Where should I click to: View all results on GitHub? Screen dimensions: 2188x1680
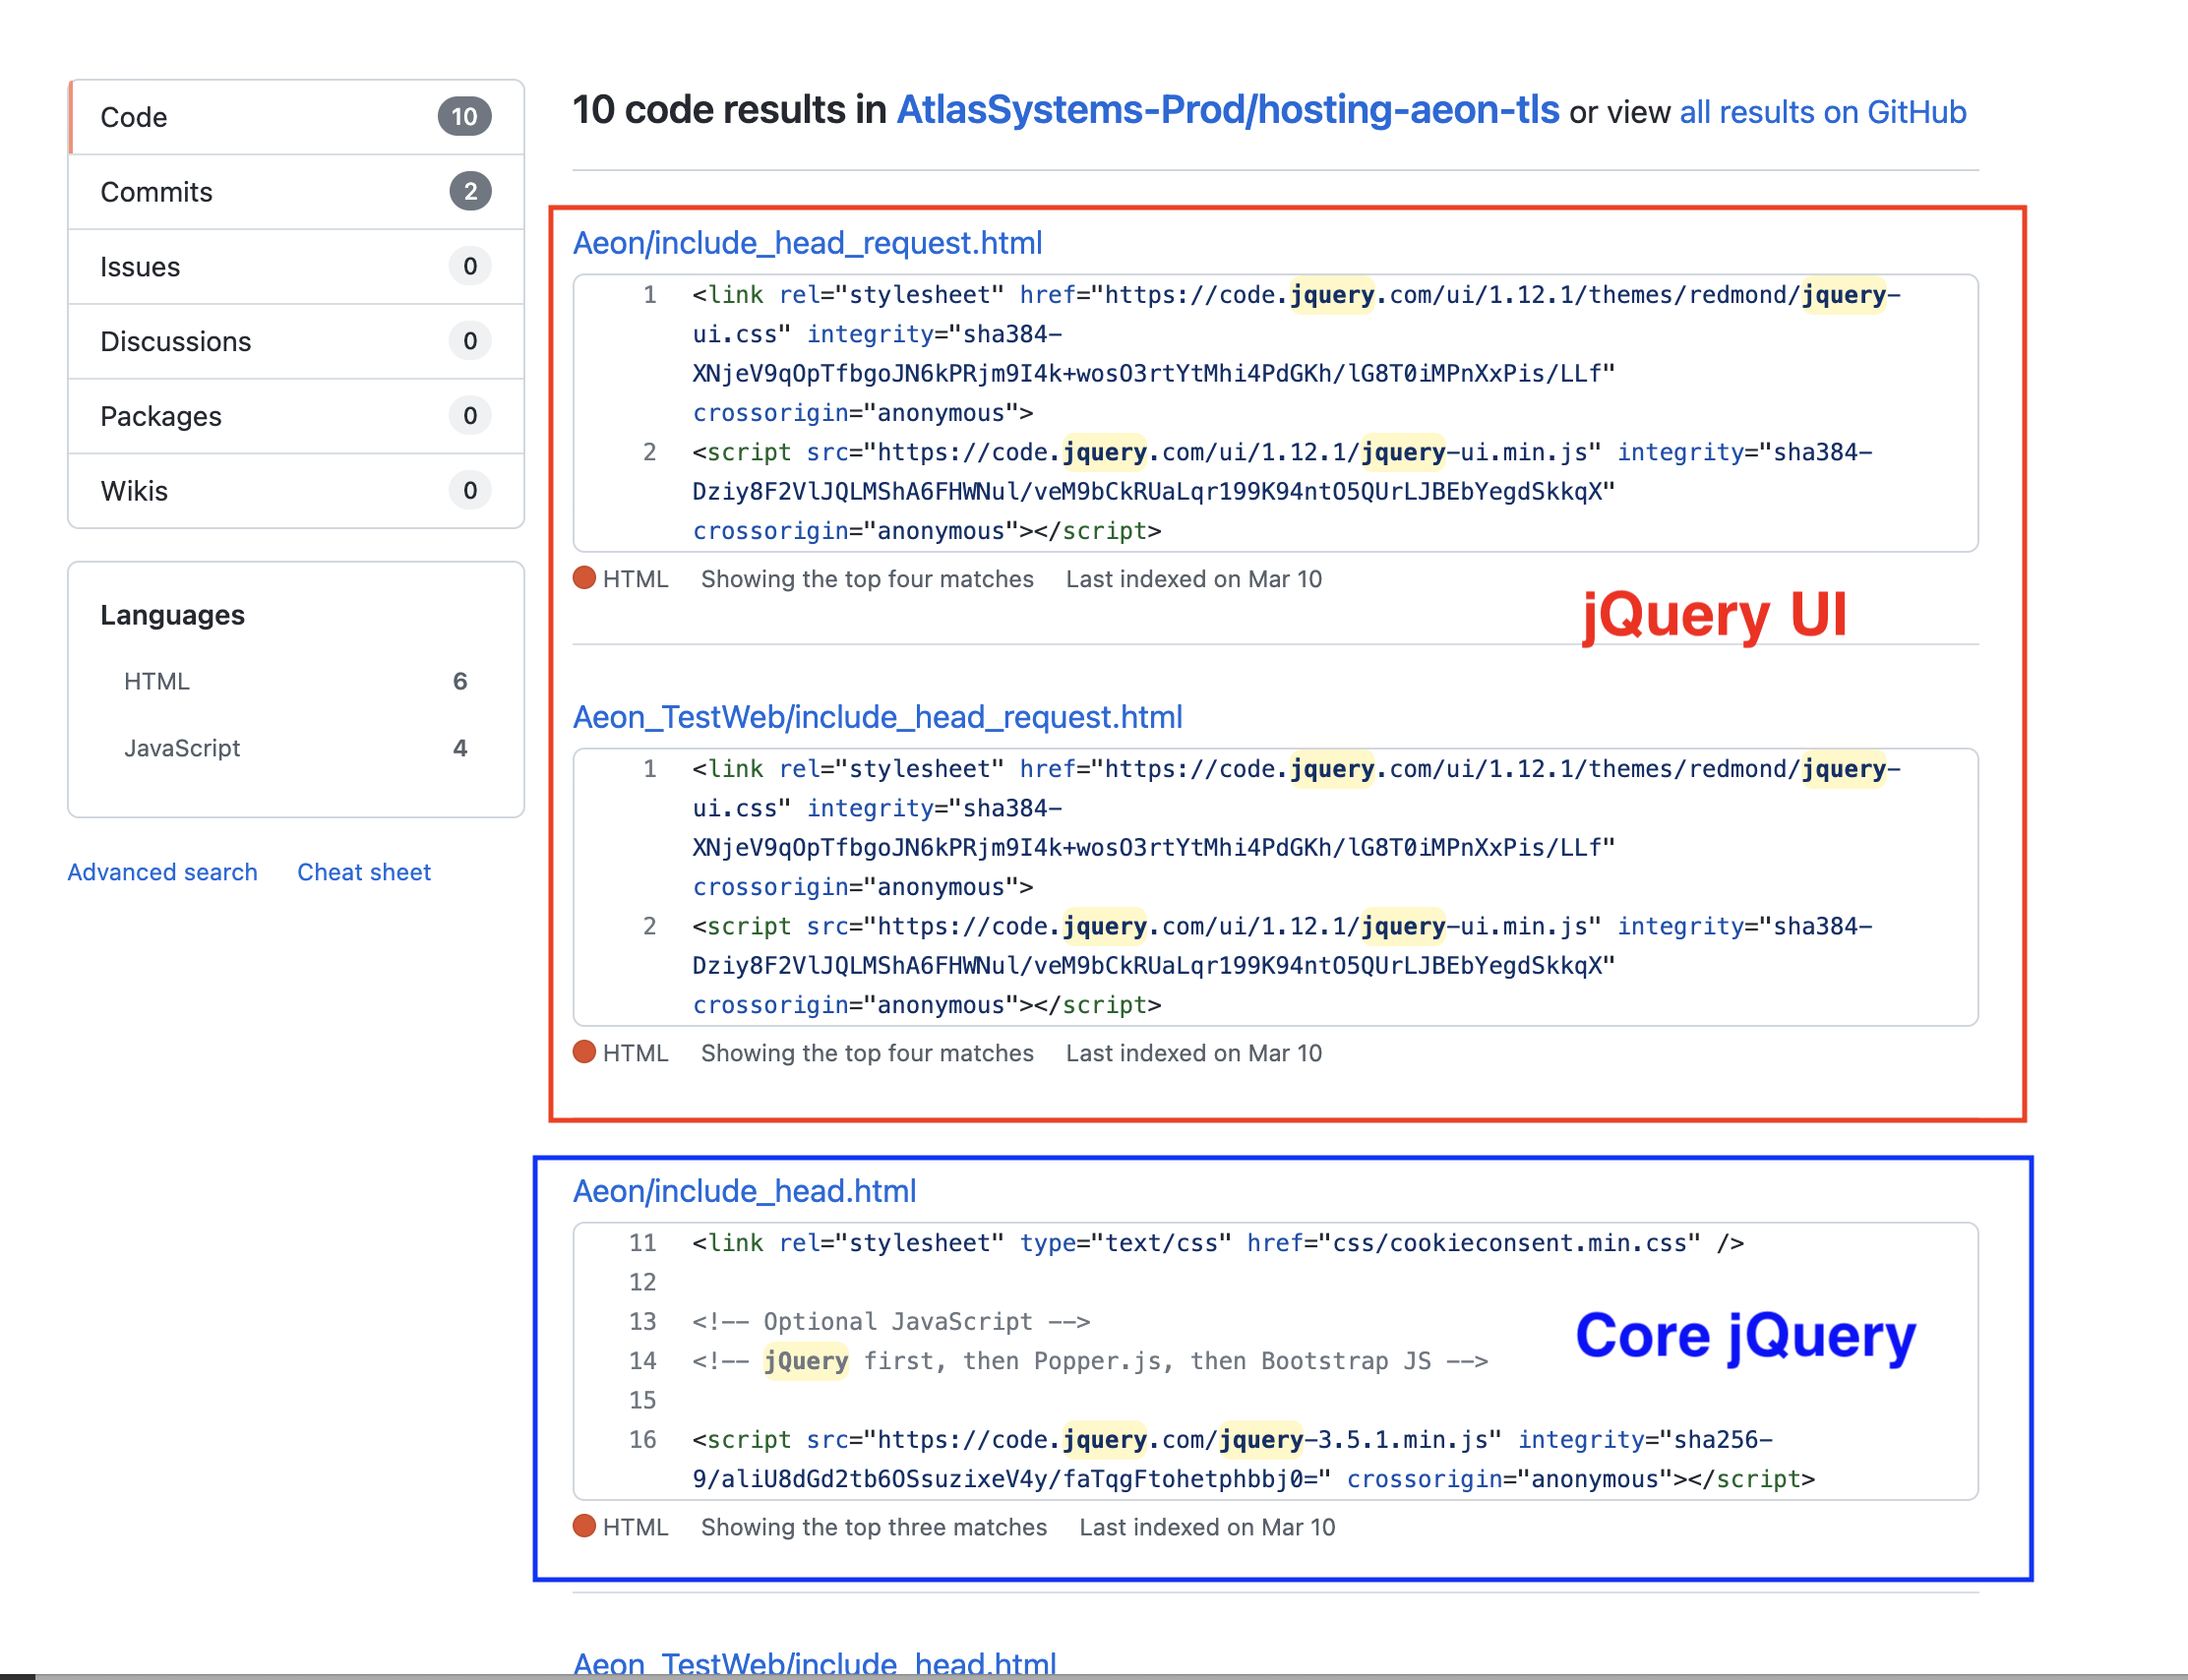pos(1822,111)
